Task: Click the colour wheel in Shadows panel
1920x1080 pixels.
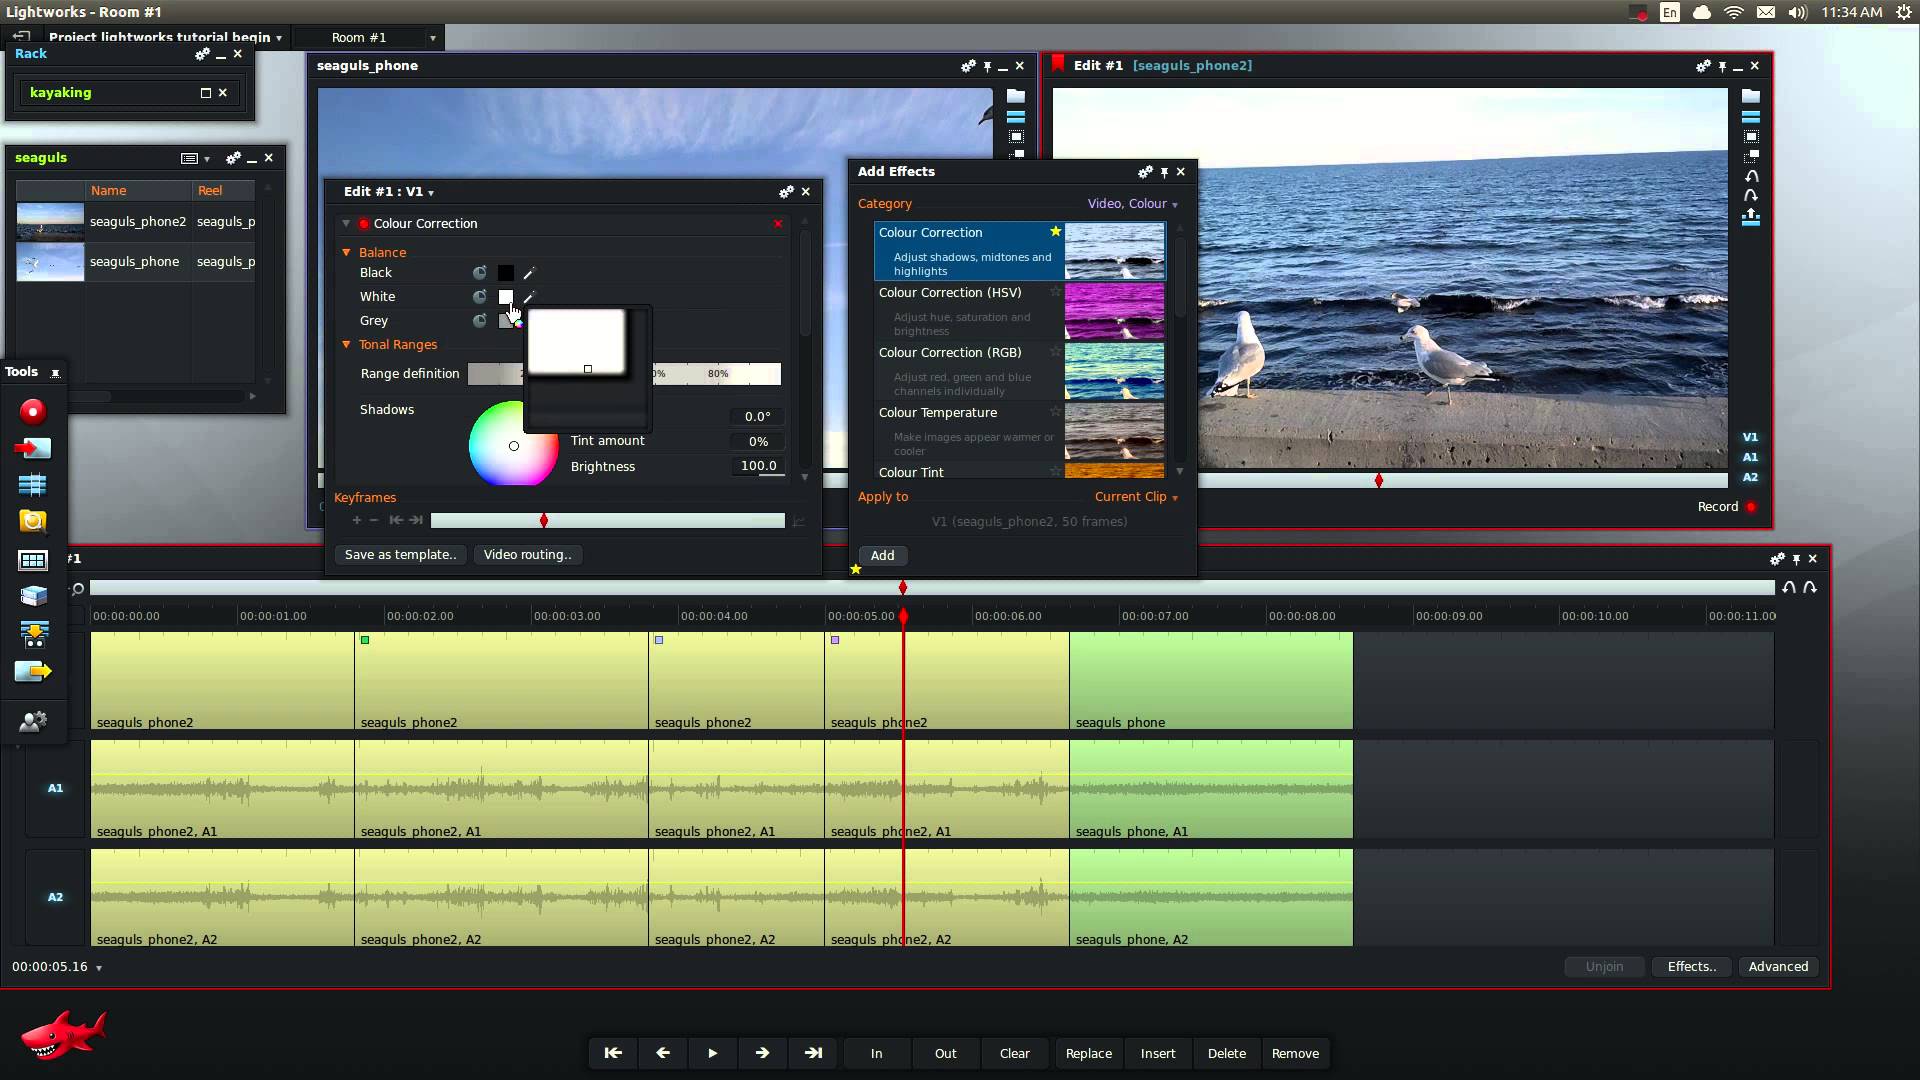Action: pos(513,446)
